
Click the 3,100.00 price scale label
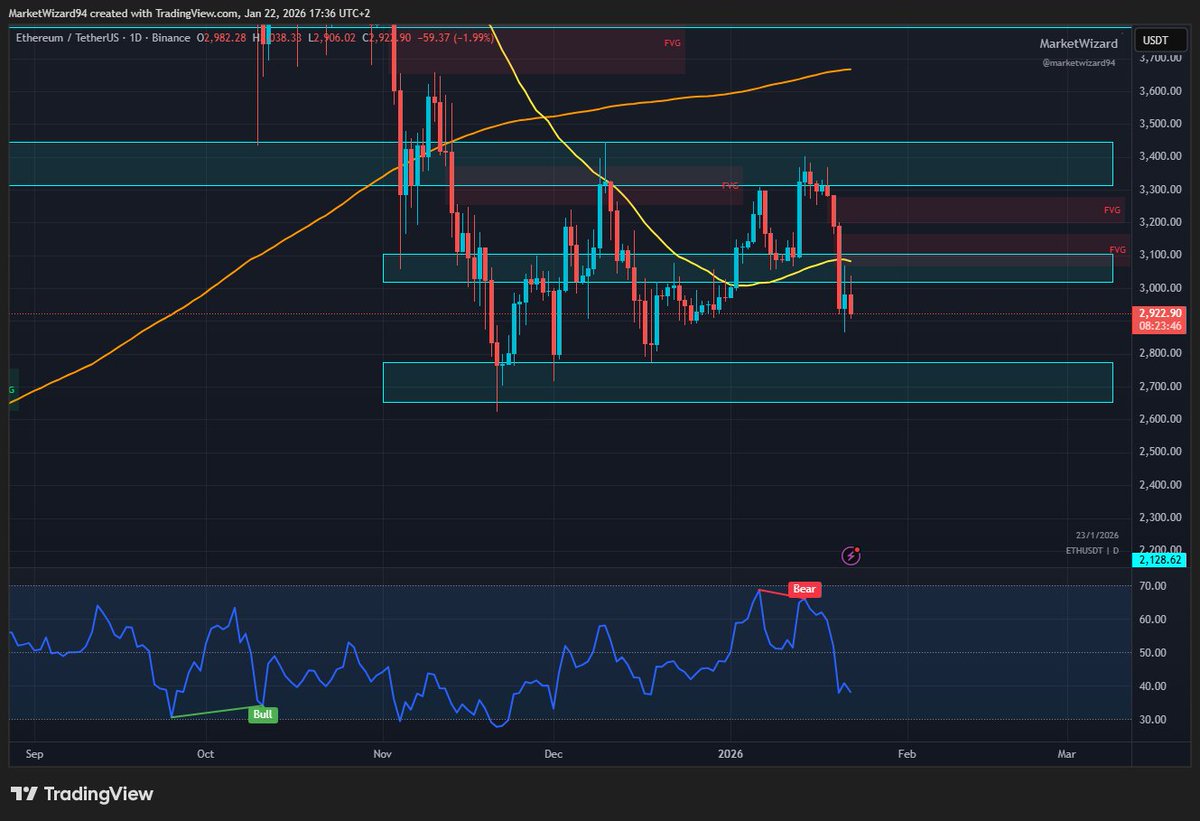point(1160,255)
